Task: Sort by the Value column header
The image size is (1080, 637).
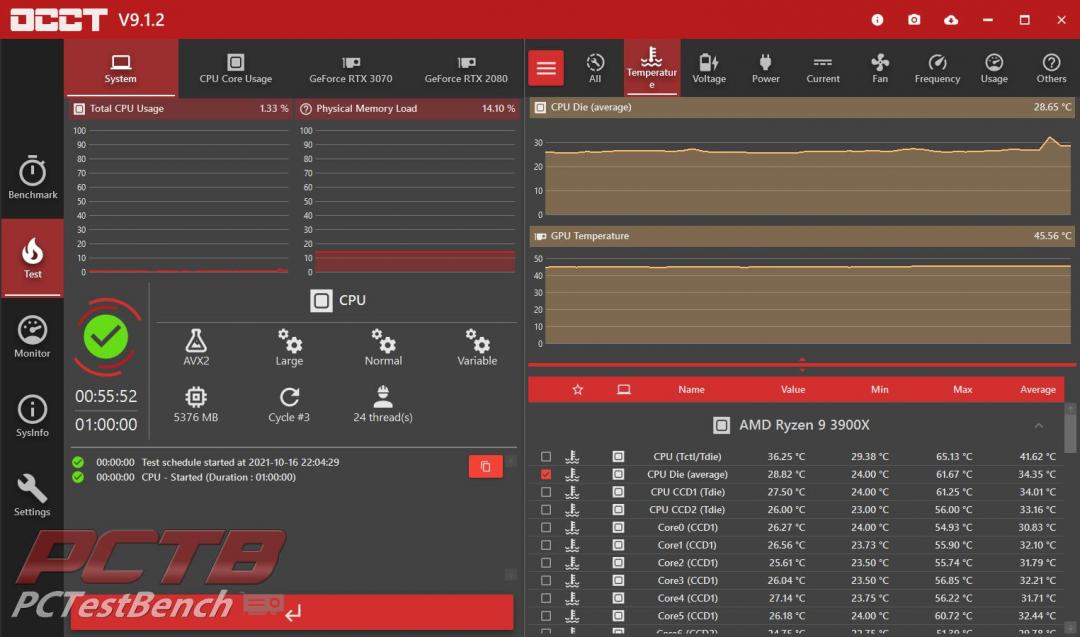Action: coord(793,390)
